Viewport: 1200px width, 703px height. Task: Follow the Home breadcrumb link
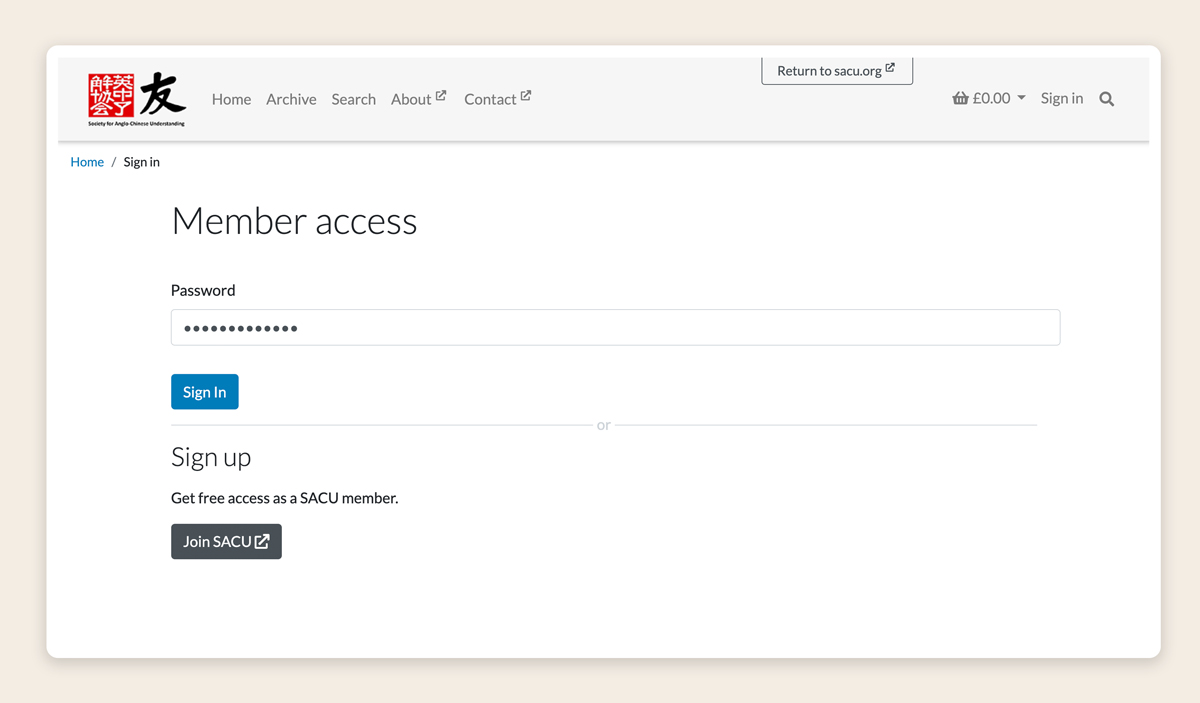(87, 162)
